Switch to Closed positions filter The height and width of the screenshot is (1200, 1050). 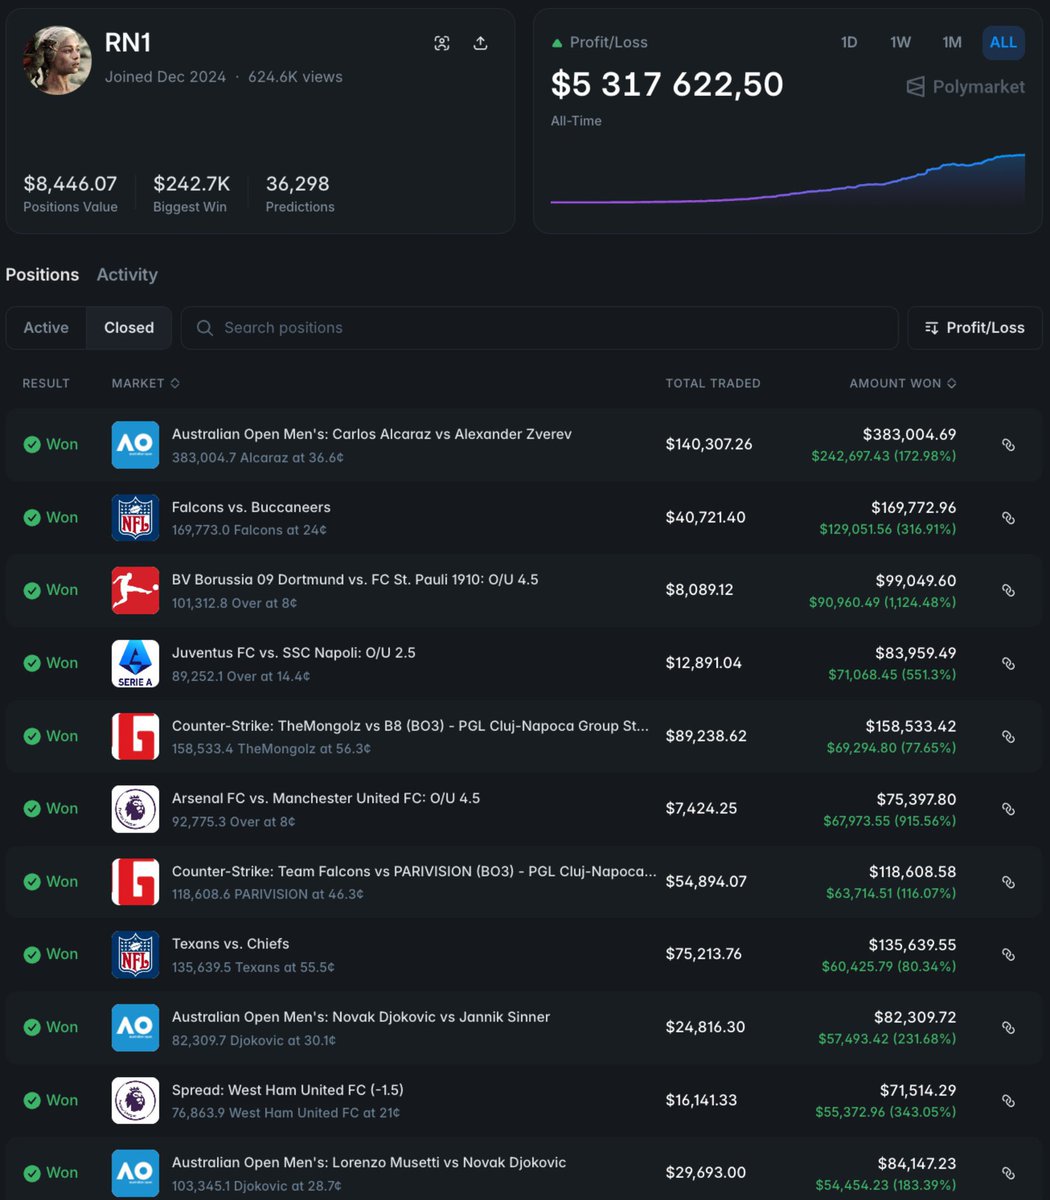tap(129, 327)
